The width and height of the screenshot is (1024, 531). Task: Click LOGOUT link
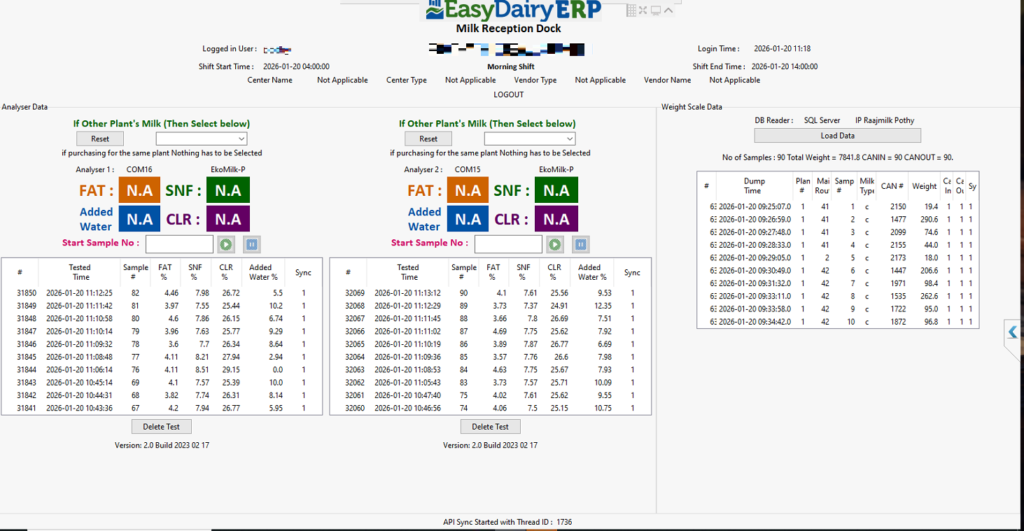(x=508, y=95)
